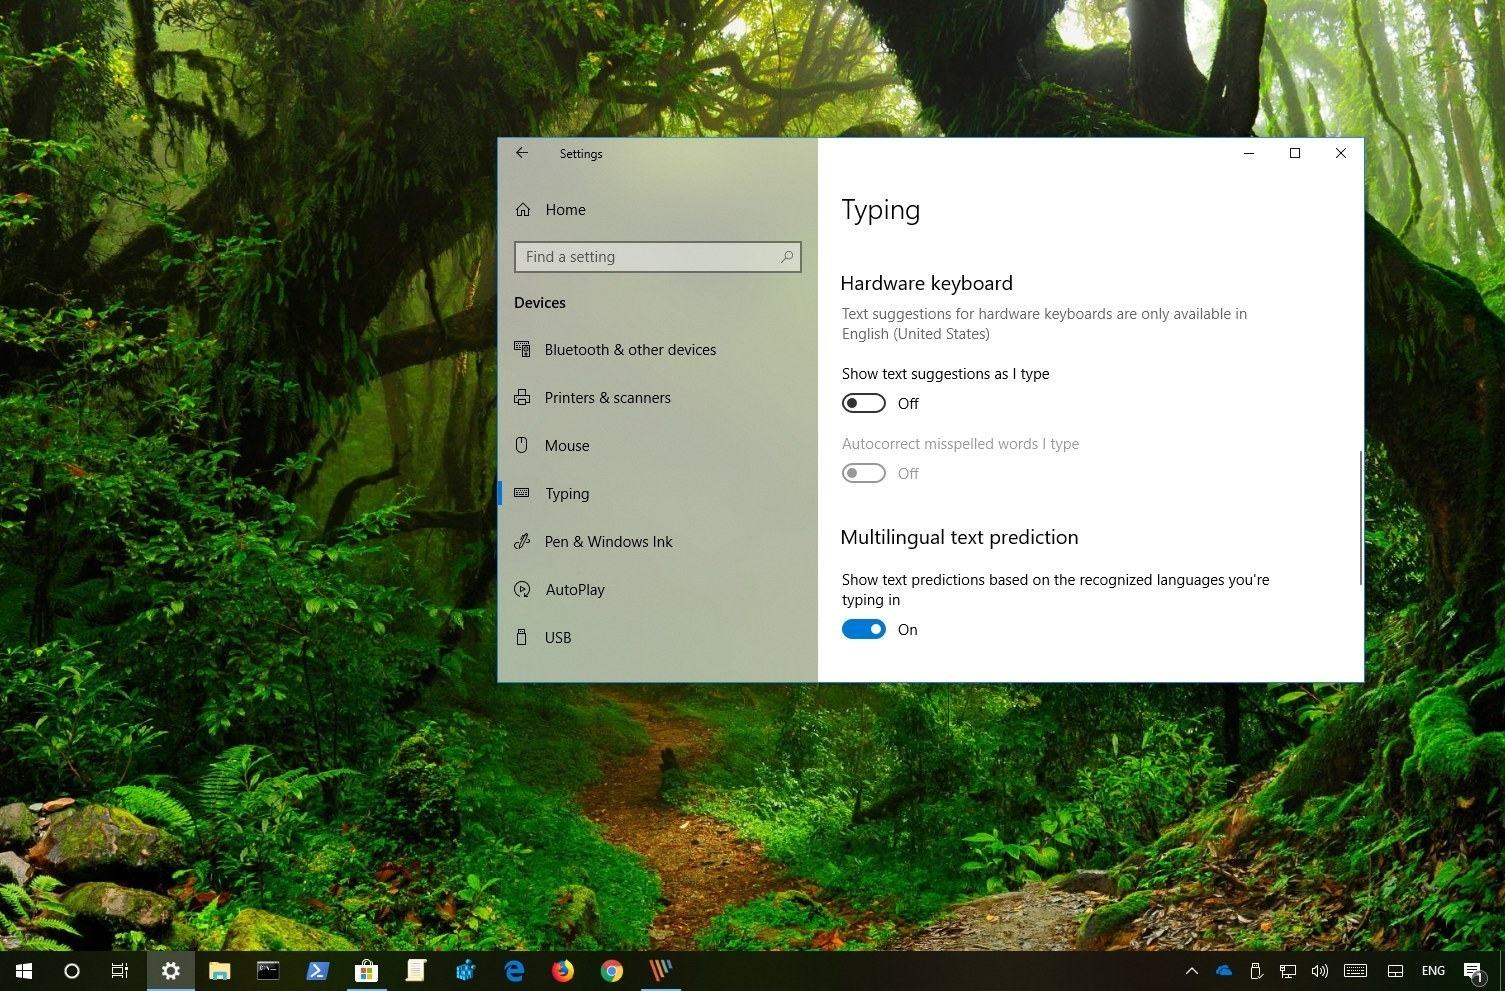Click the Autocorrect misspelled words toggle
The height and width of the screenshot is (991, 1505).
coord(863,473)
